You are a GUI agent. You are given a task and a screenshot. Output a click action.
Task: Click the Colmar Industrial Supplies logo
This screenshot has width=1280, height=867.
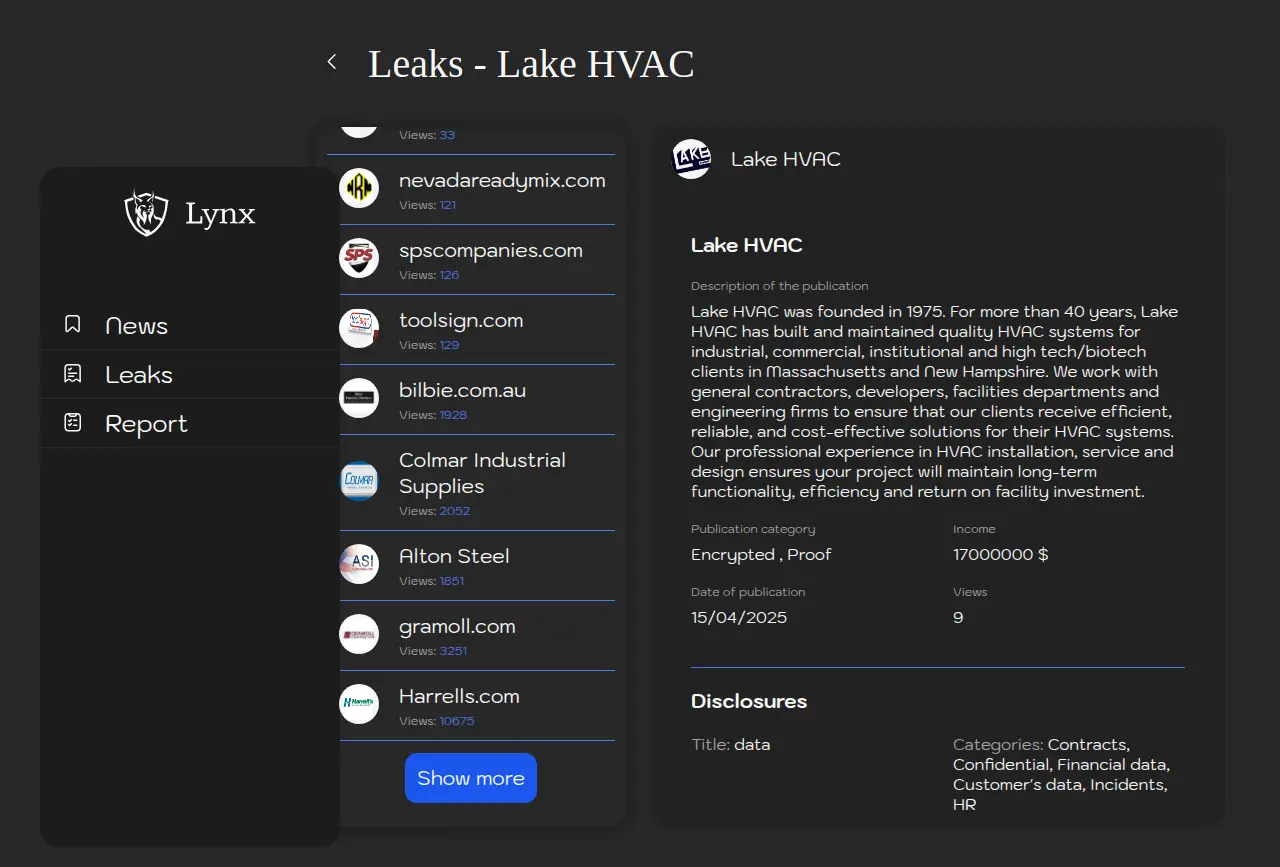(359, 481)
